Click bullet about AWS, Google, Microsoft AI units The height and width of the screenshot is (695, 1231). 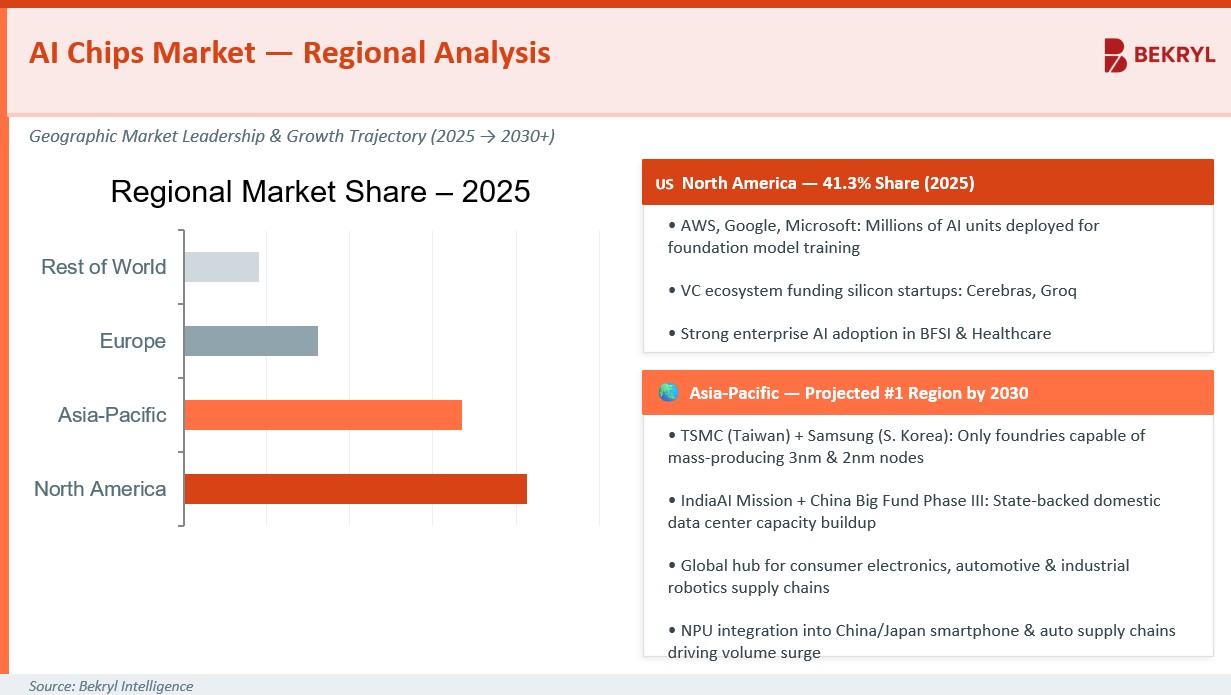[884, 236]
